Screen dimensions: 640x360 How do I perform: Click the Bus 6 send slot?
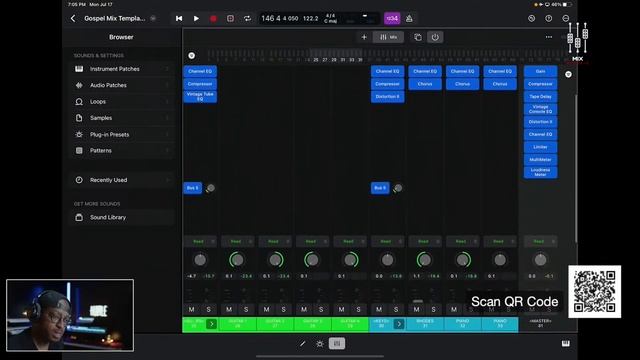pos(380,188)
